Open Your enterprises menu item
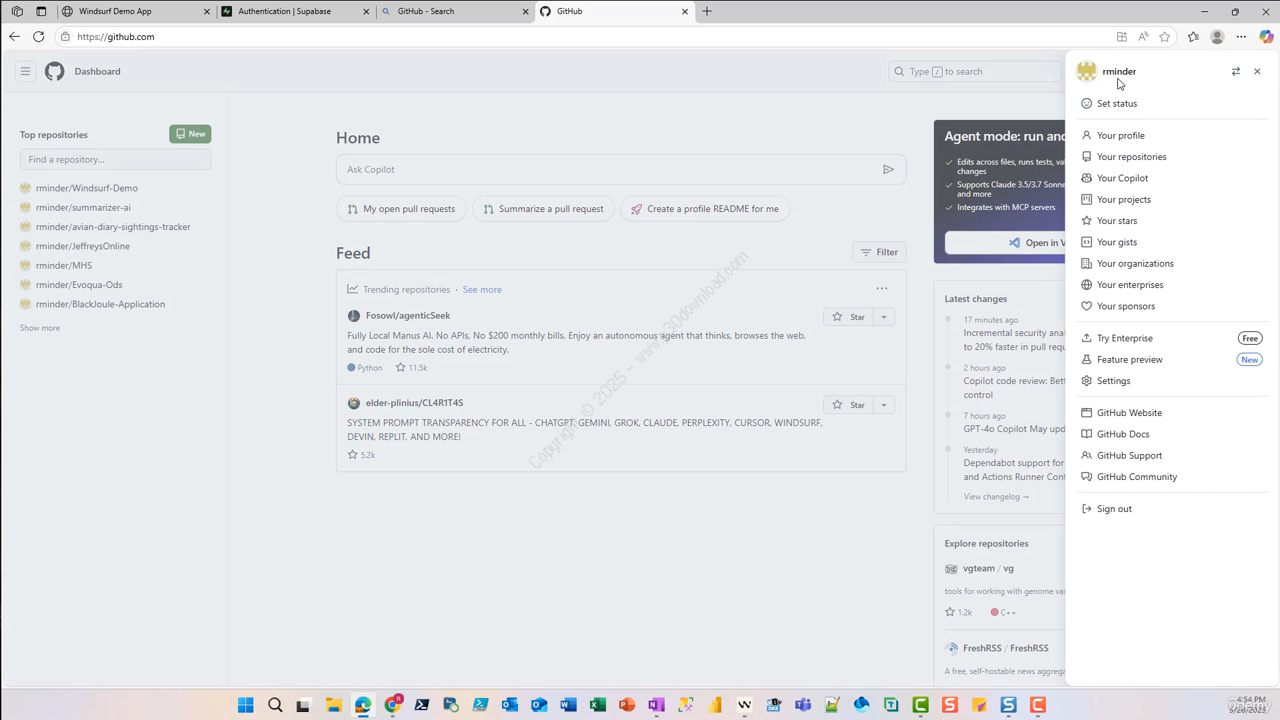 [x=1171, y=284]
